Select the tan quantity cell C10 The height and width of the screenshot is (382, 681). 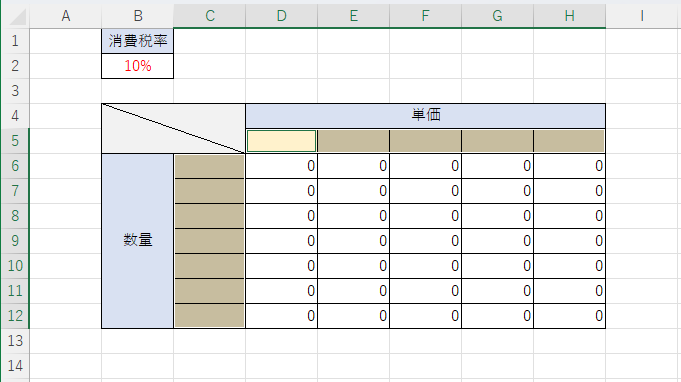pyautogui.click(x=210, y=266)
